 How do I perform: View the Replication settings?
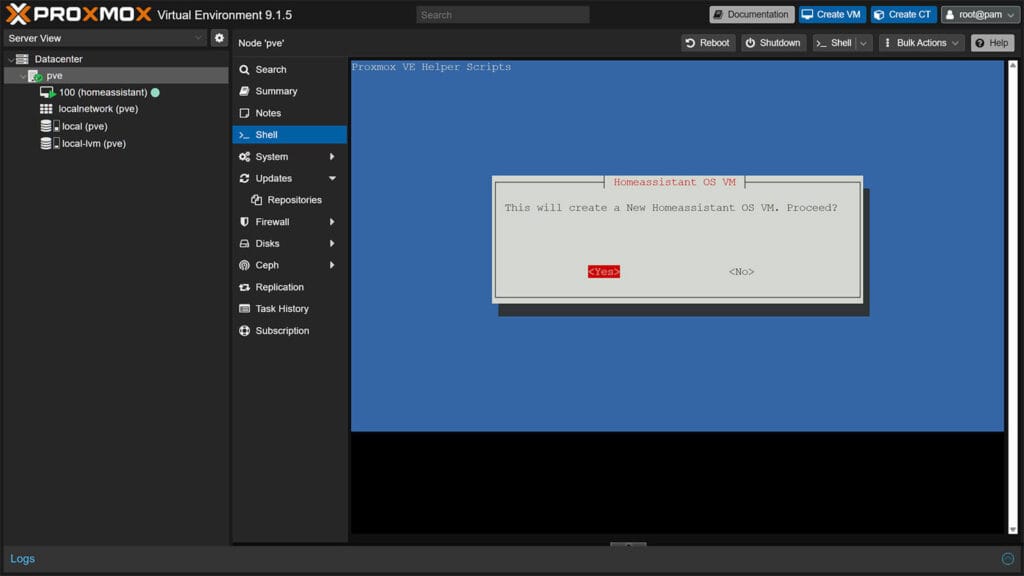click(278, 287)
